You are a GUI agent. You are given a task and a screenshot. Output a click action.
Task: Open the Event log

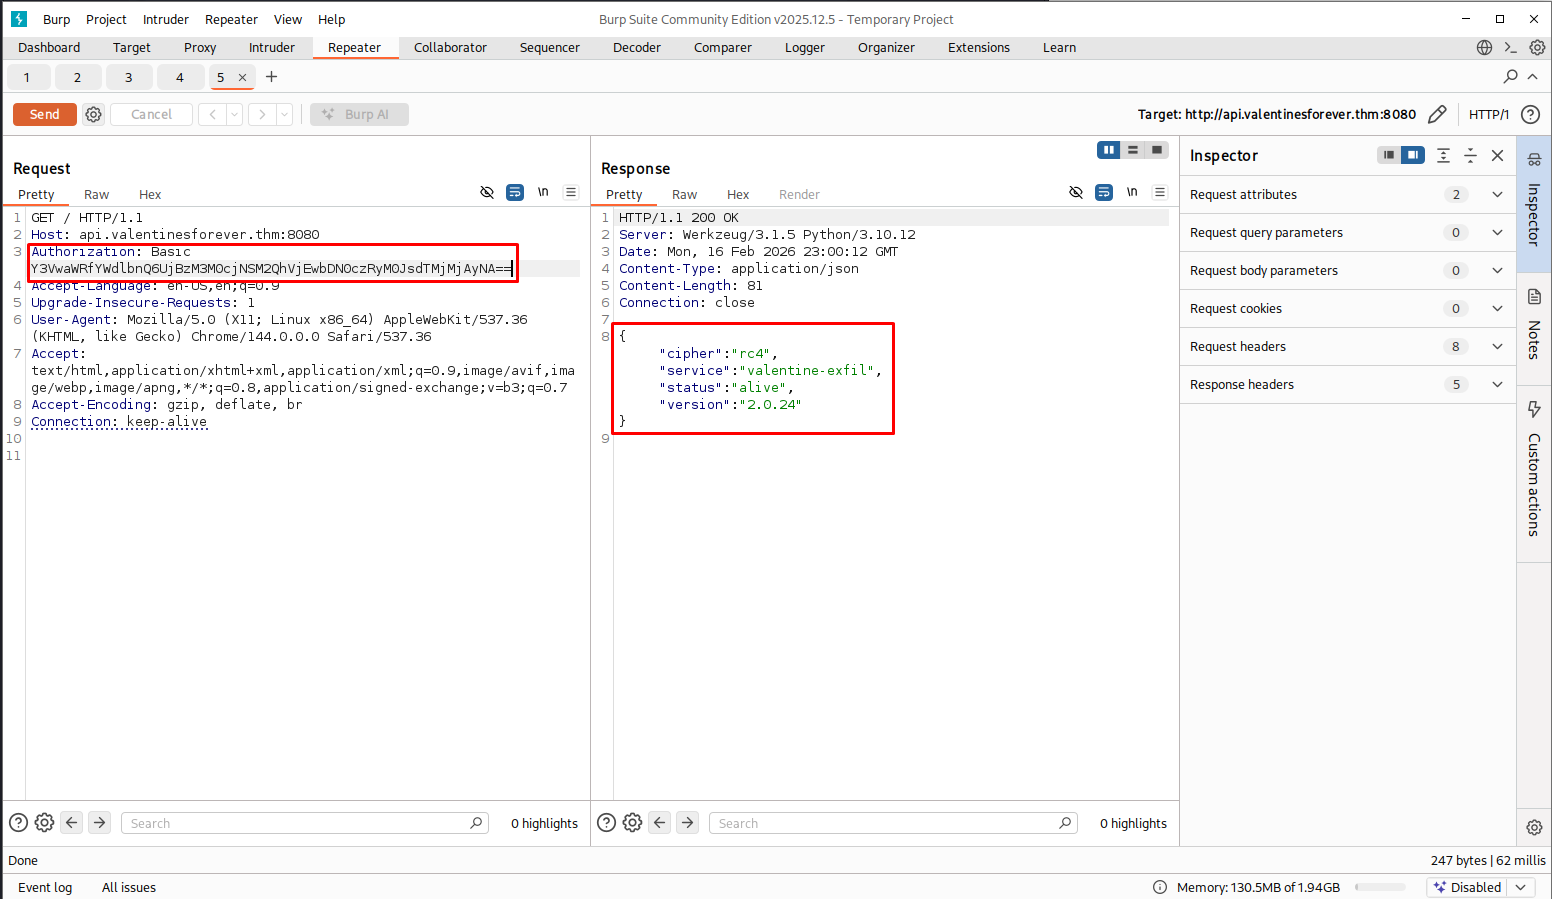tap(45, 887)
